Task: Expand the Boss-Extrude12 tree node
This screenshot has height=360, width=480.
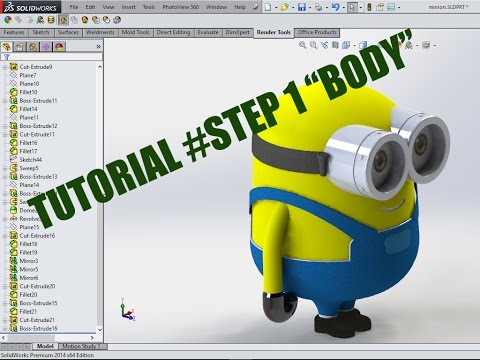Action: (x=5, y=126)
